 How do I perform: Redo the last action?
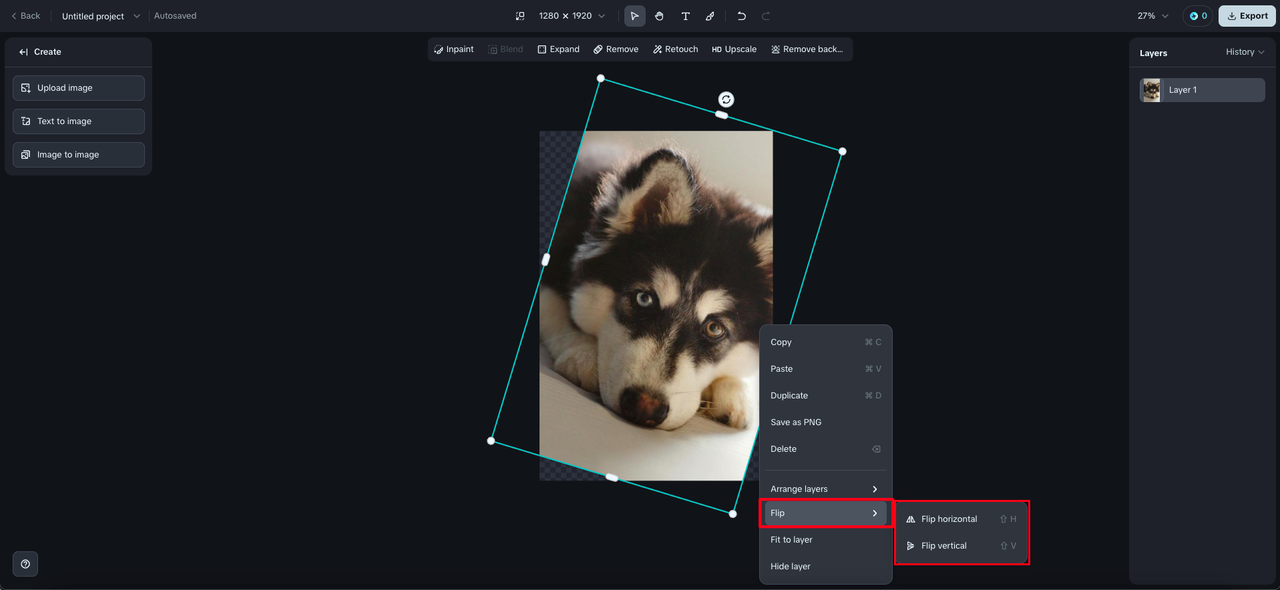(x=766, y=16)
